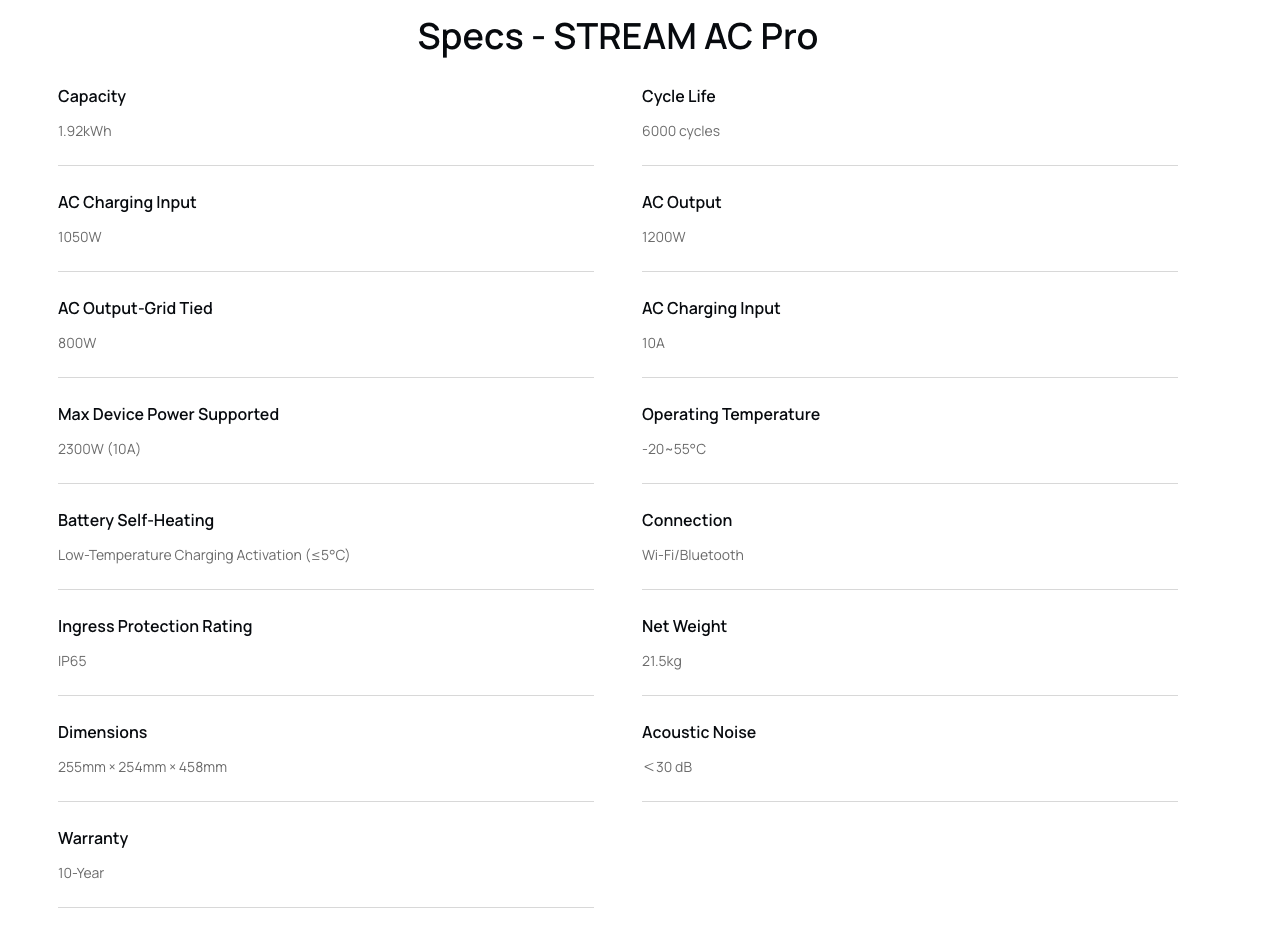
Task: Click the 1050W AC charging input value
Action: pyautogui.click(x=80, y=237)
